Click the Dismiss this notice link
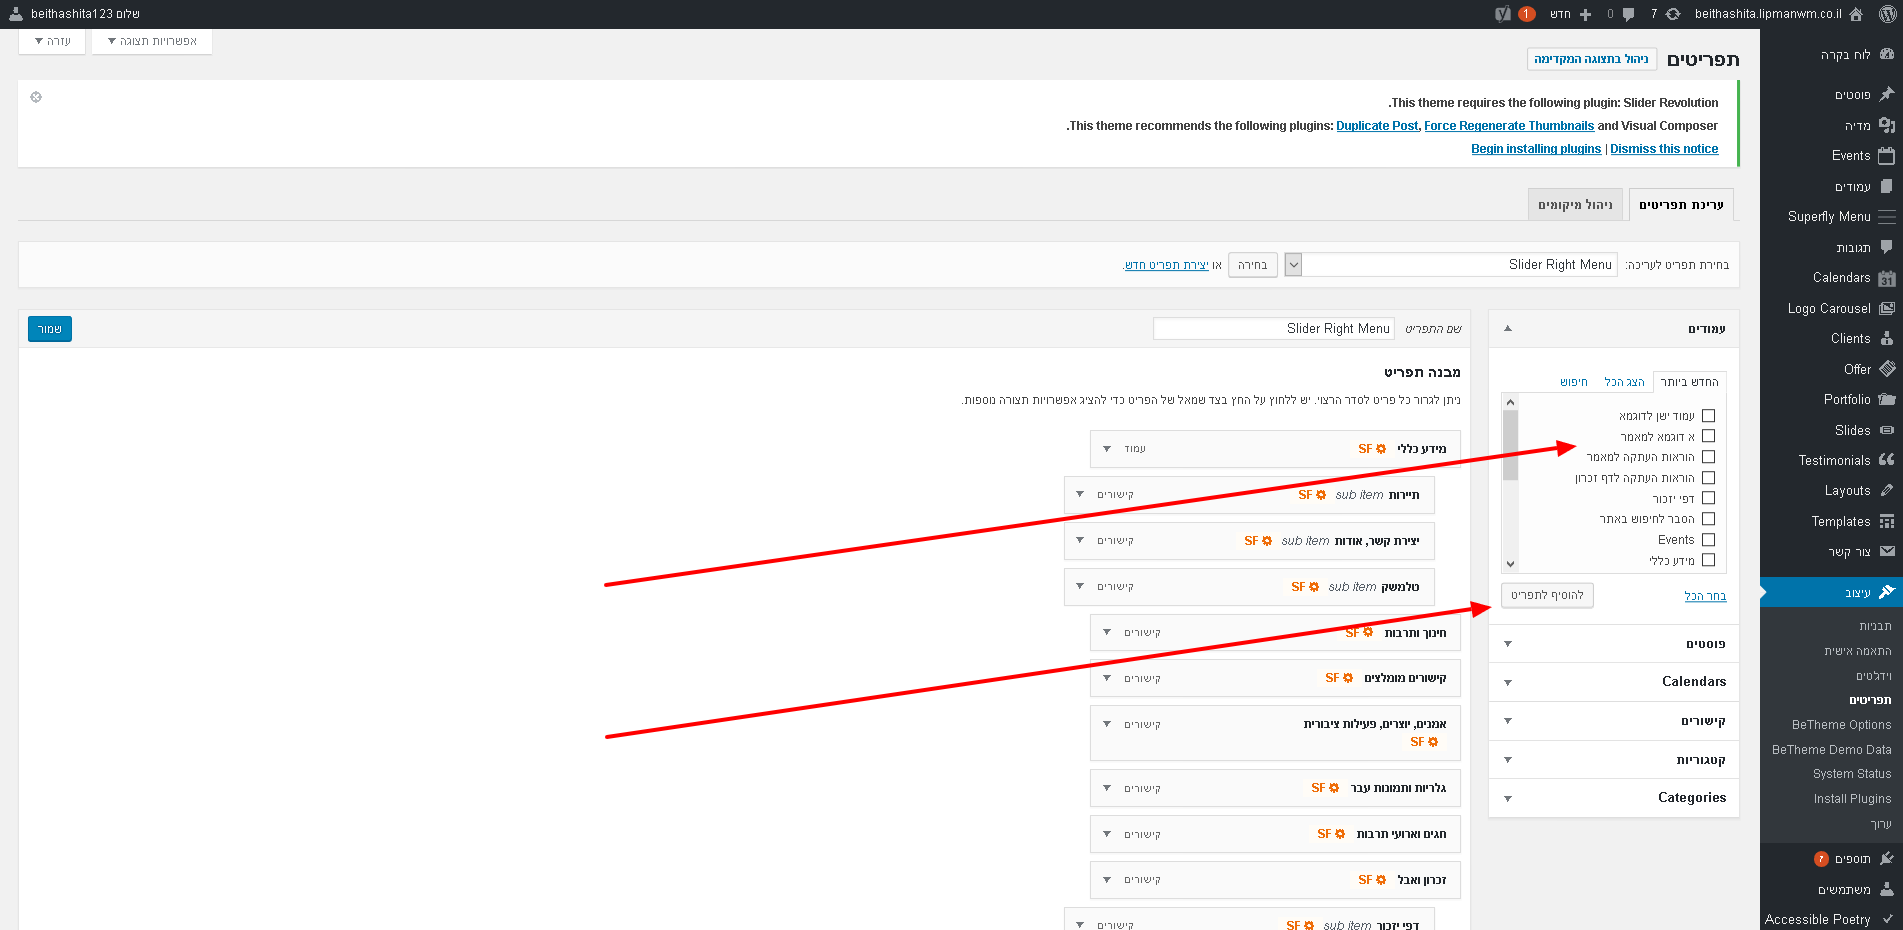The width and height of the screenshot is (1903, 930). [x=1664, y=149]
